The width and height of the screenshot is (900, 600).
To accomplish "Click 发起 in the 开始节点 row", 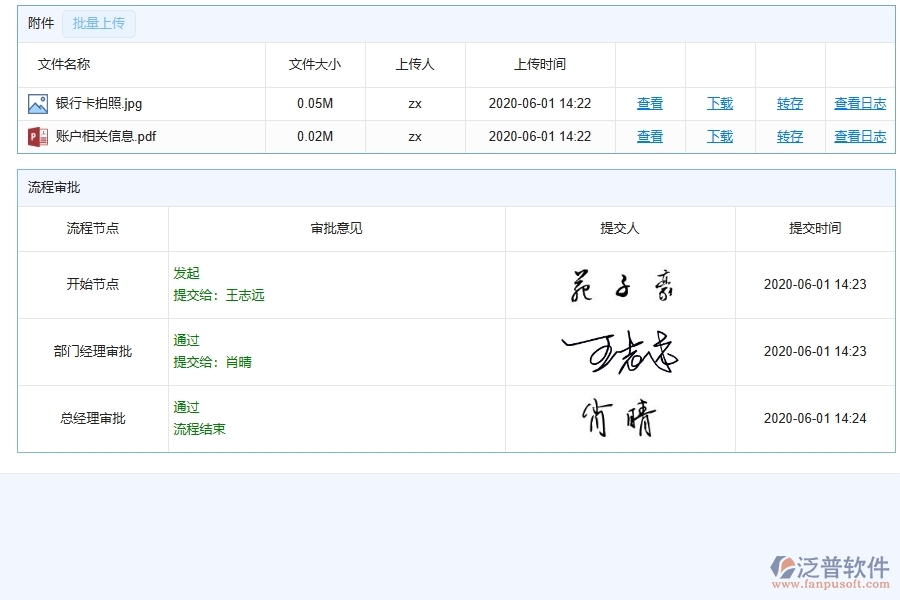I will pos(186,273).
